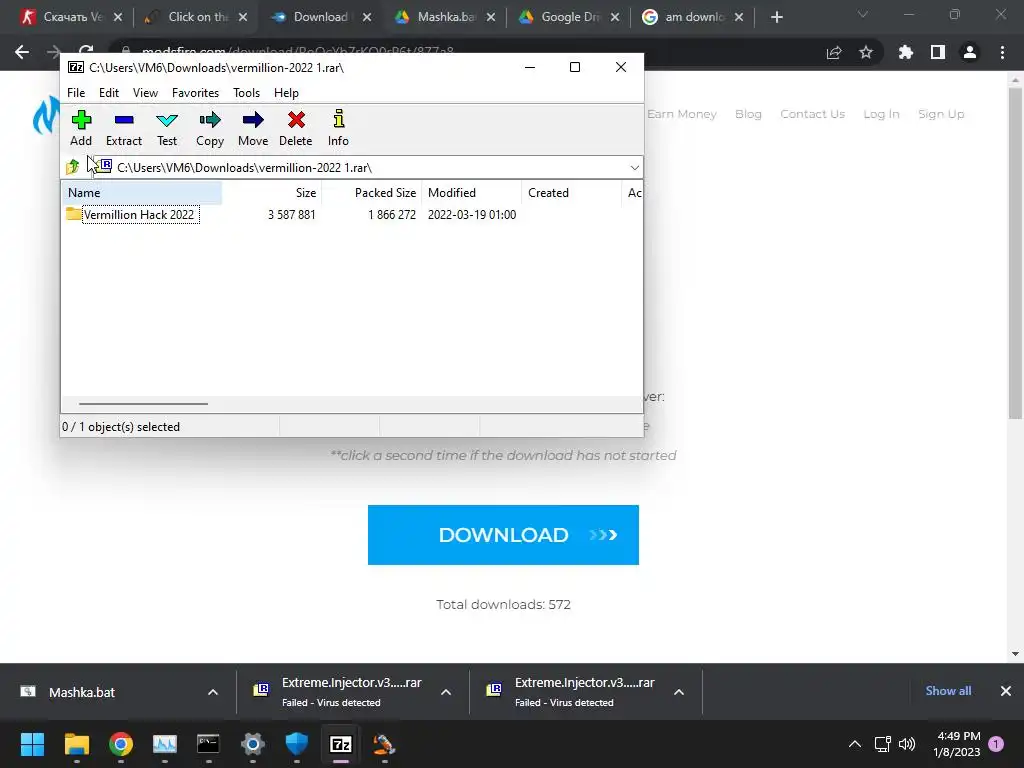Click the Log In link

pyautogui.click(x=881, y=114)
